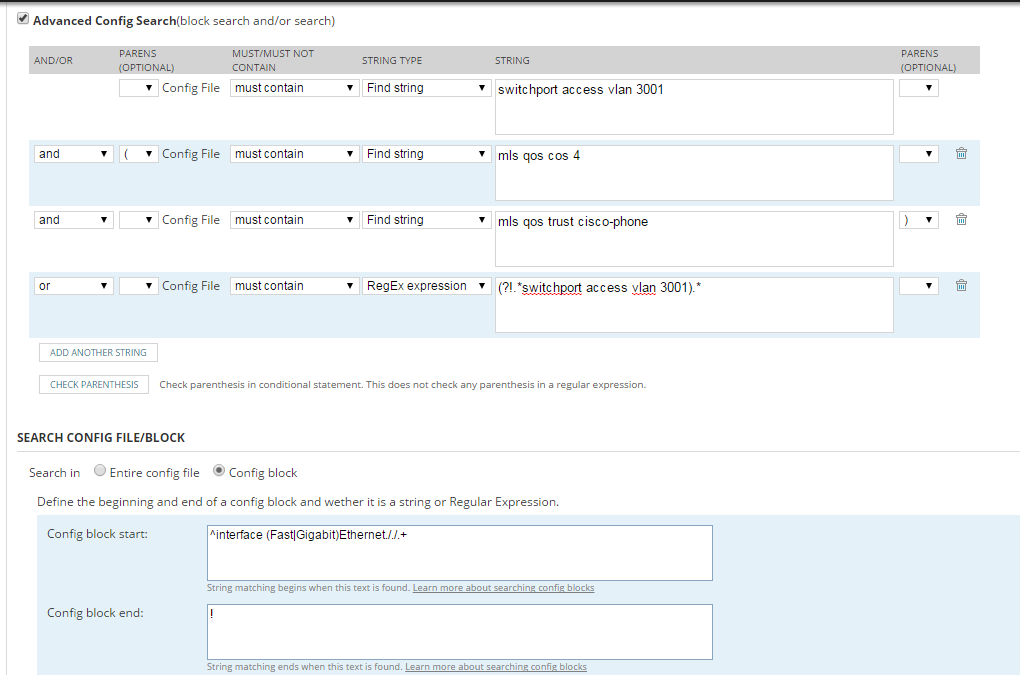Click Check Parenthesis button
This screenshot has width=1020, height=675.
click(94, 384)
